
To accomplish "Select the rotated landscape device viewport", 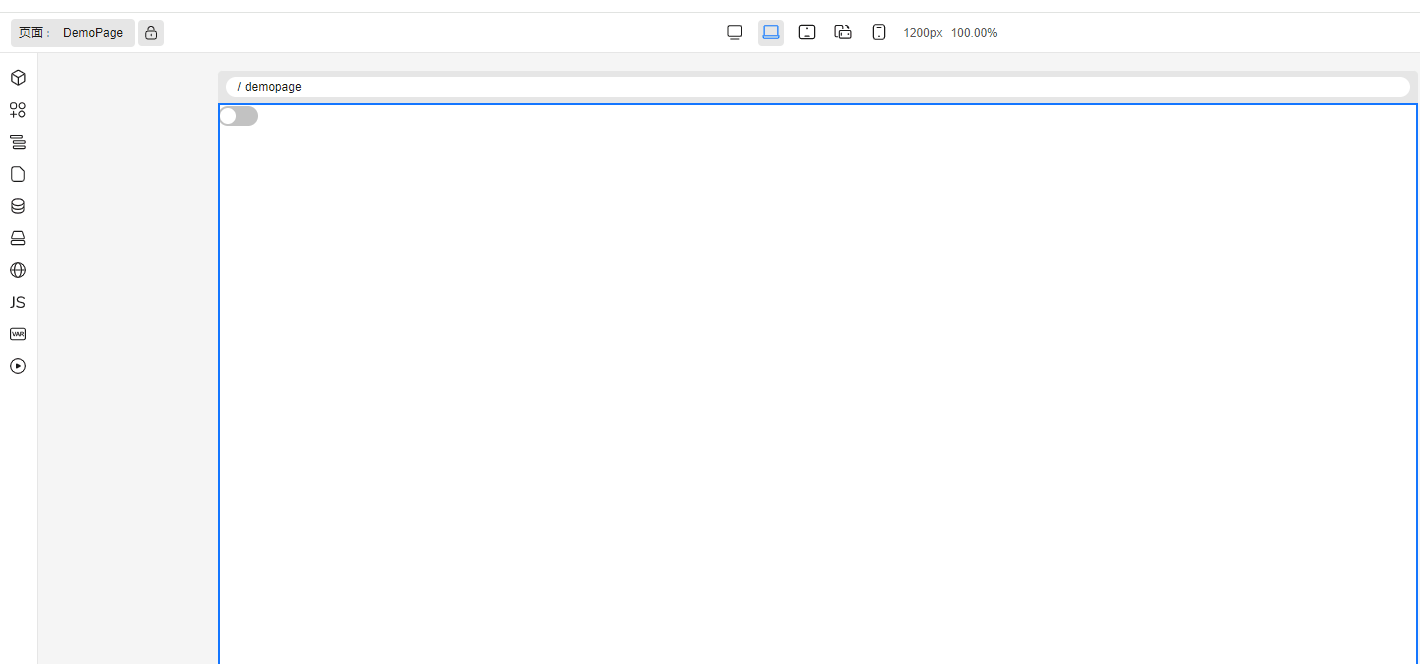I will point(843,33).
